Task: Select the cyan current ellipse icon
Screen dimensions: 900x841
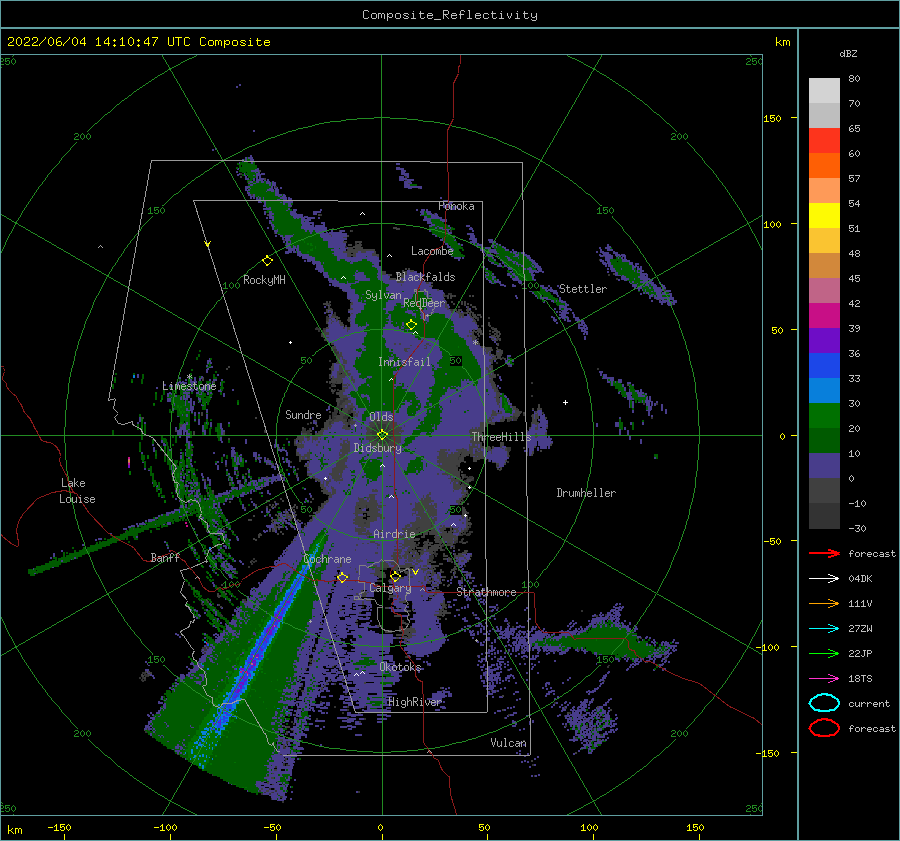Action: point(824,703)
